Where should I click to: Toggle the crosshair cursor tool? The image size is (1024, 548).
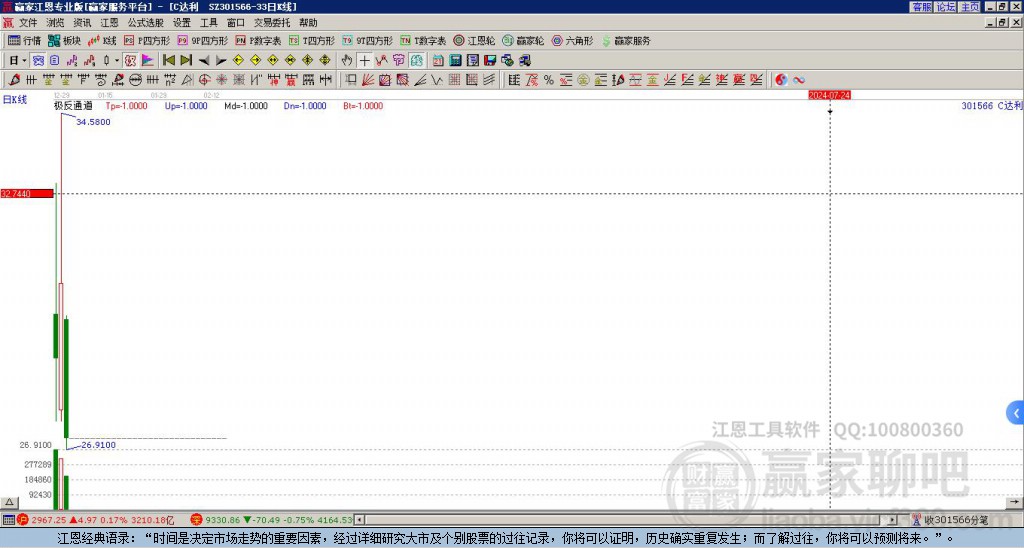pyautogui.click(x=364, y=60)
